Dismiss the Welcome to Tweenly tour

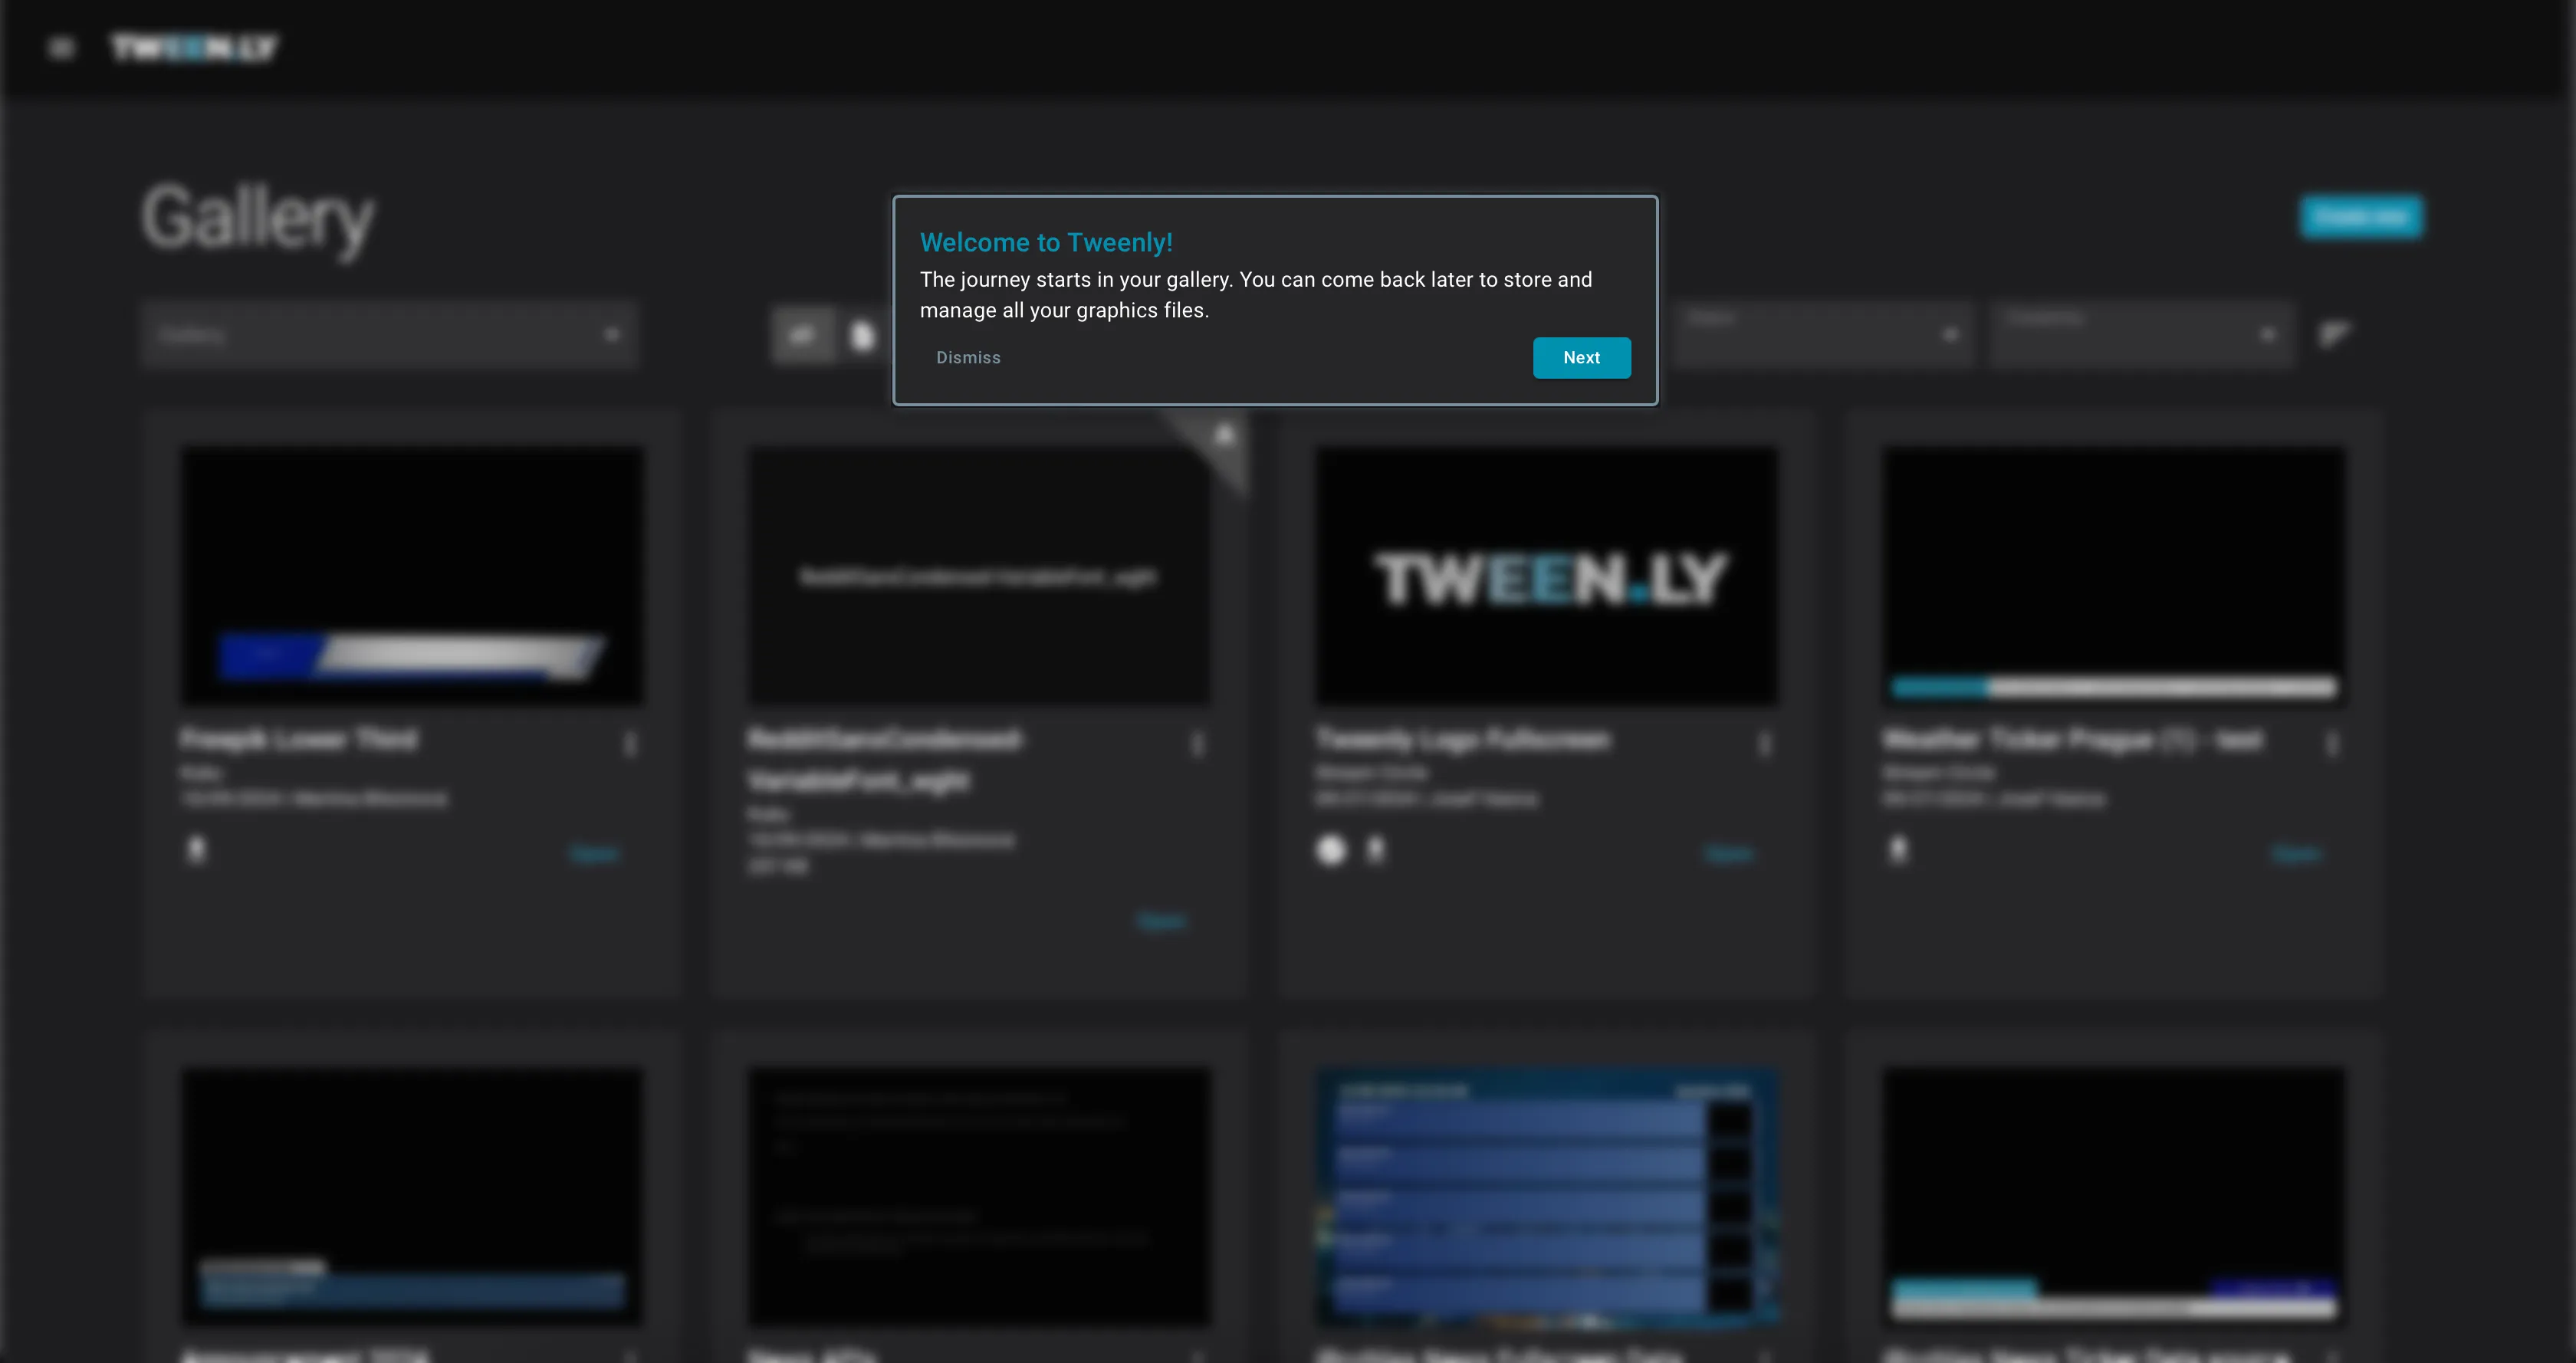tap(967, 358)
